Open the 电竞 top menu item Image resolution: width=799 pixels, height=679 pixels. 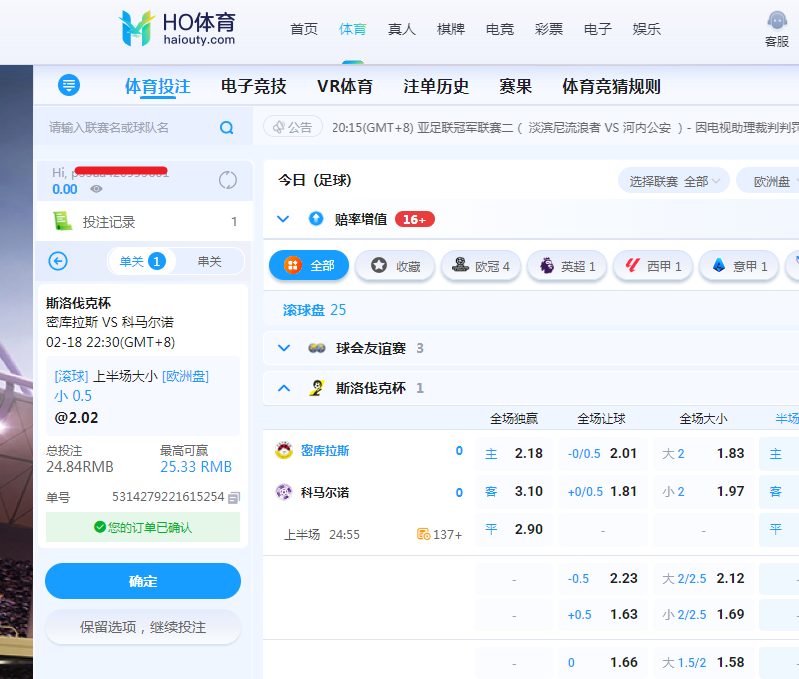(x=500, y=29)
